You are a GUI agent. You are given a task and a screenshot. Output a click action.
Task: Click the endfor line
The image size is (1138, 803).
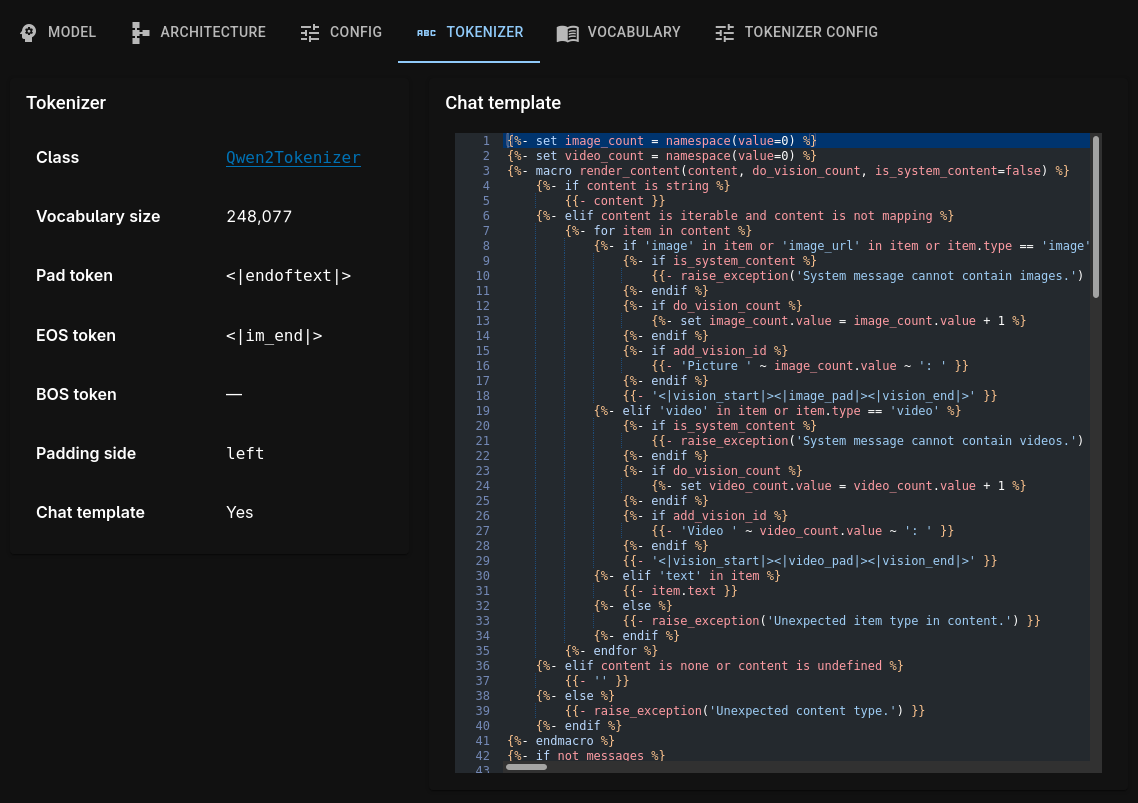pyautogui.click(x=611, y=651)
